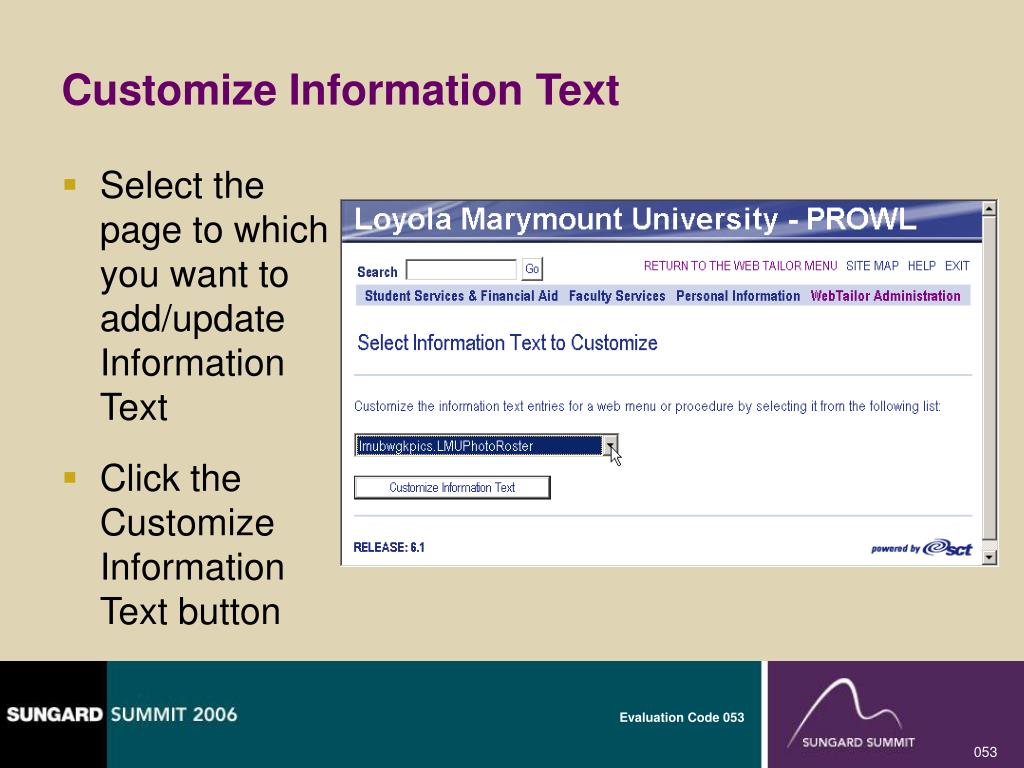Screen dimensions: 1024x768
Task: Switch to Faculty Services tab
Action: pyautogui.click(x=616, y=296)
